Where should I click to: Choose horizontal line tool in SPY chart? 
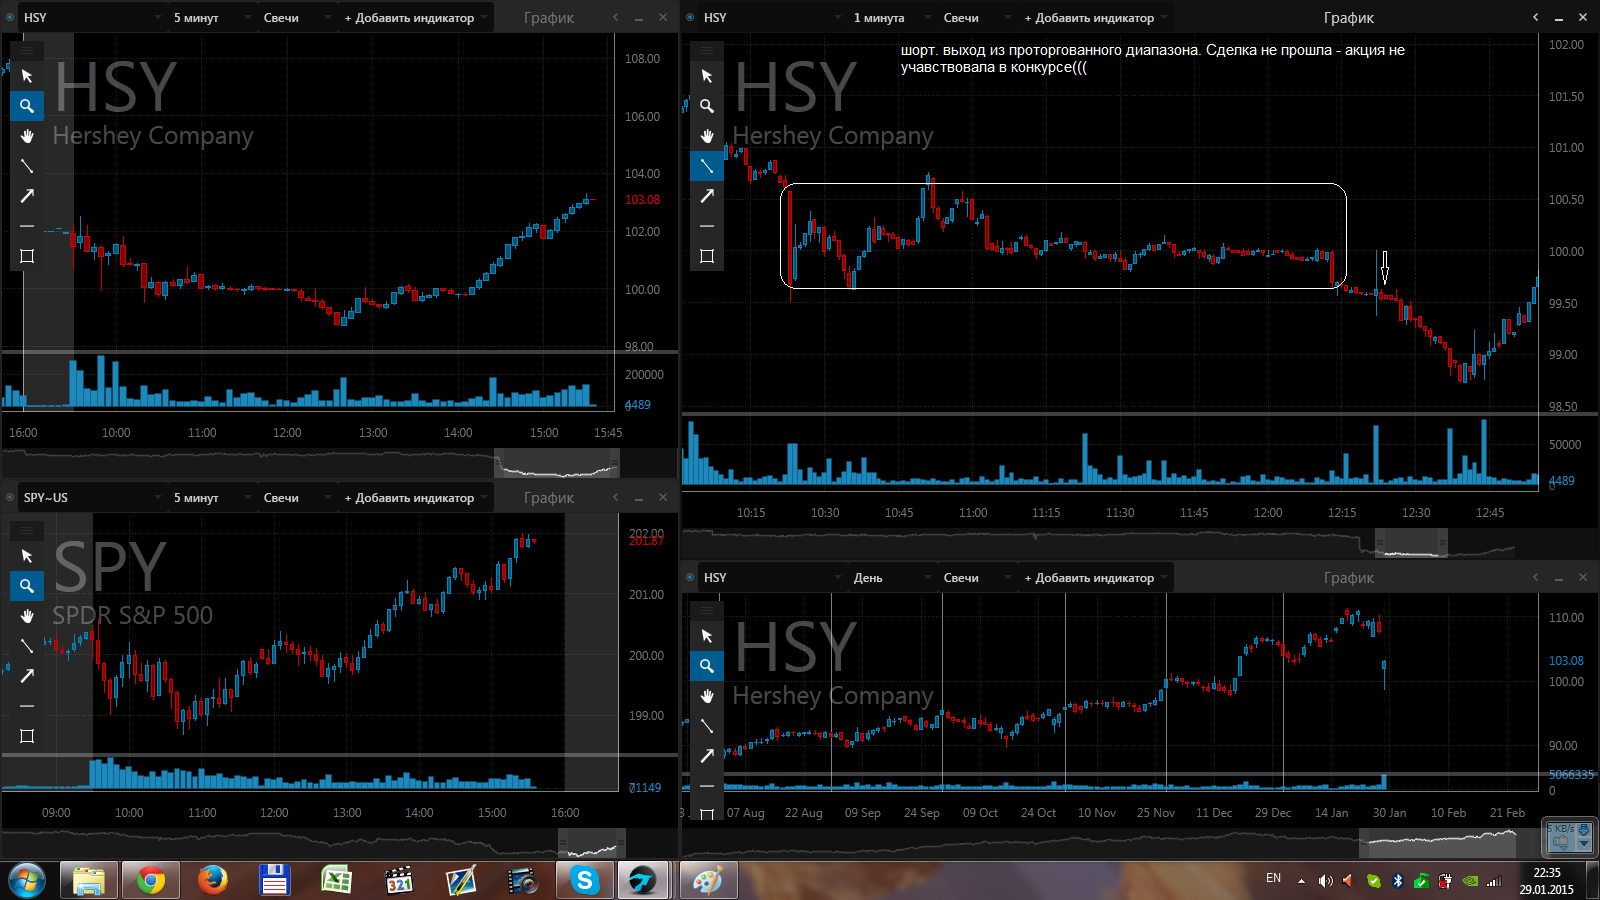[27, 706]
